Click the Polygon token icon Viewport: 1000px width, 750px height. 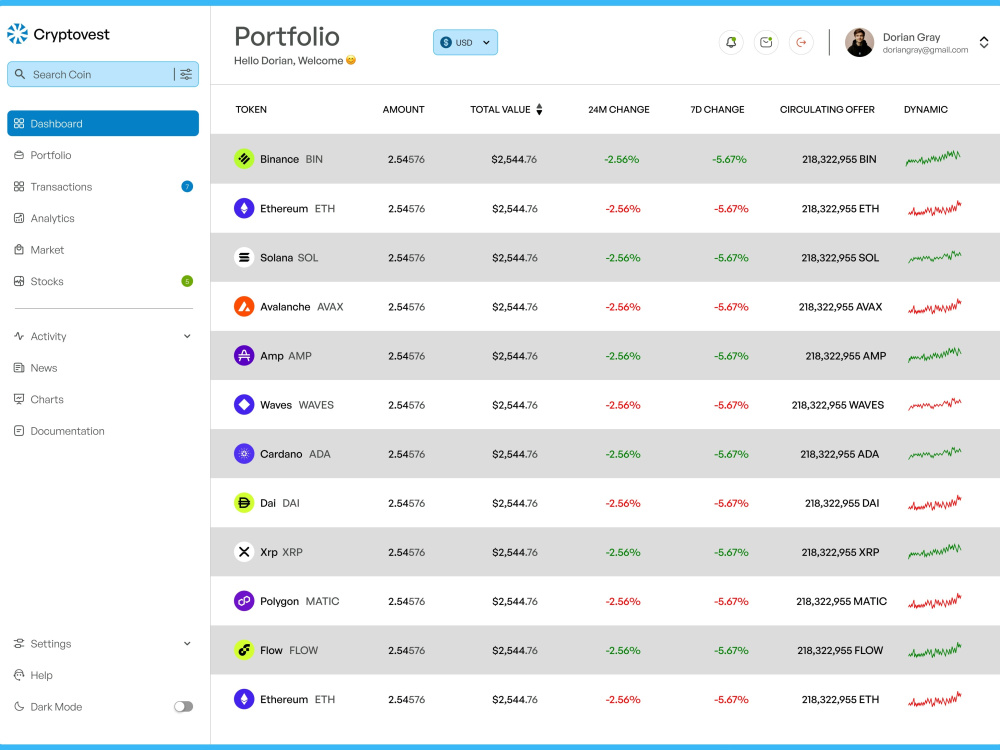(x=244, y=601)
